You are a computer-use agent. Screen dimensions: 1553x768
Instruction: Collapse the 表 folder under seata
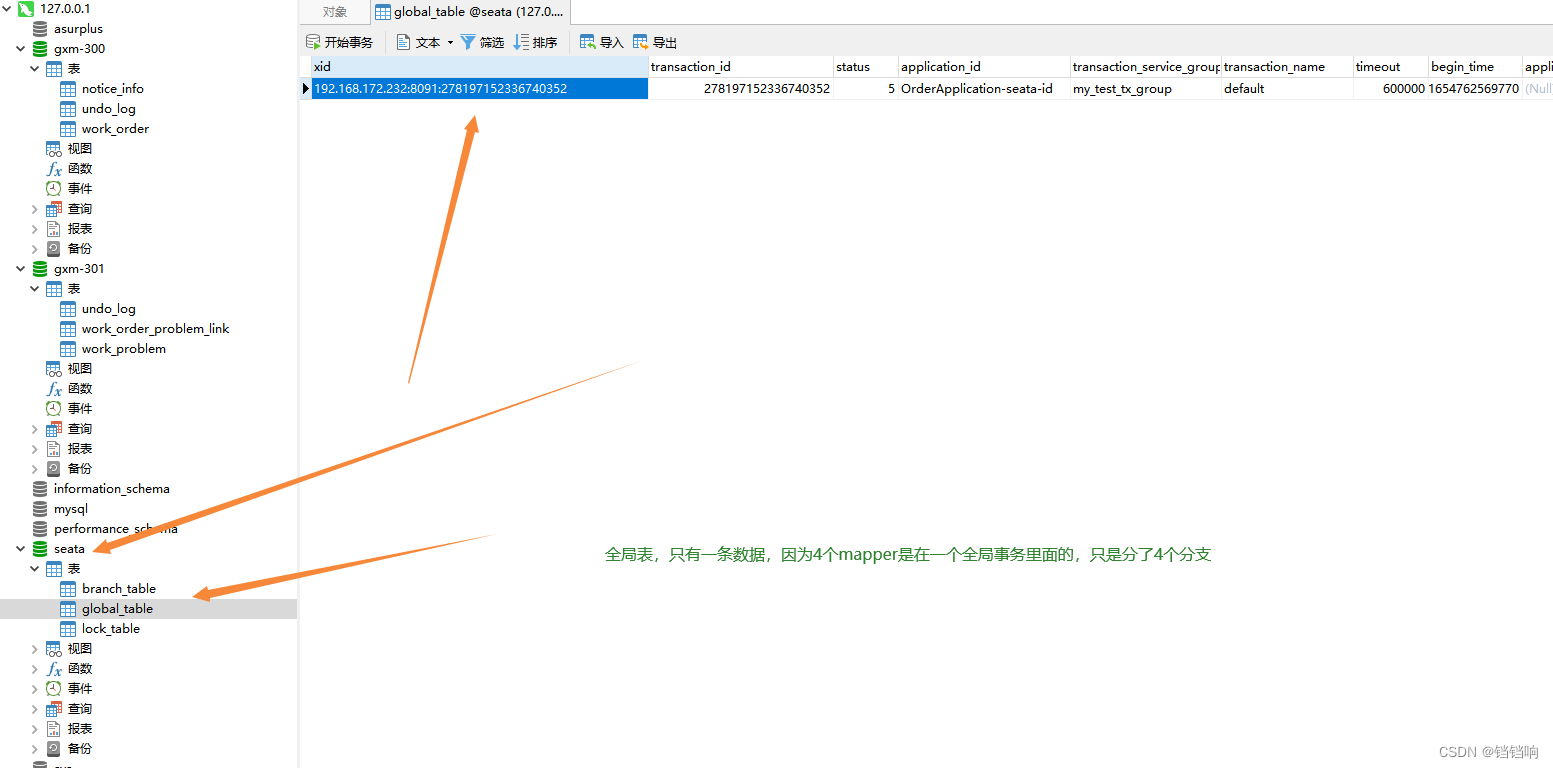click(x=35, y=568)
